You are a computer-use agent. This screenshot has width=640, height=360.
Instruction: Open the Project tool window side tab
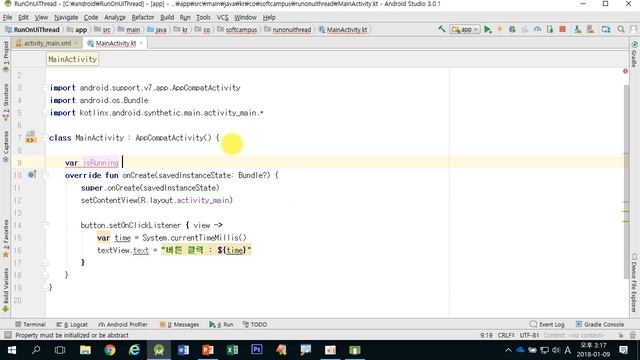[x=6, y=56]
